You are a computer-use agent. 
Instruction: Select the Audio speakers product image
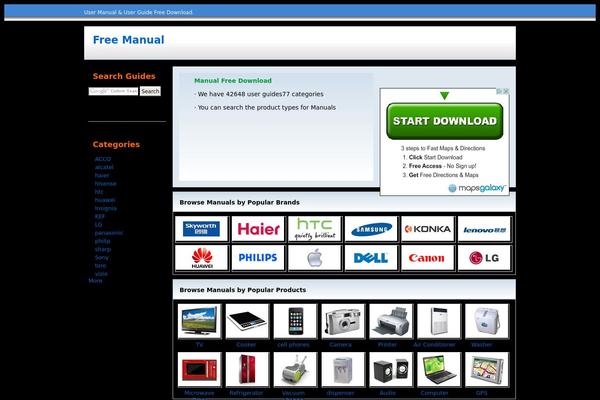point(391,369)
